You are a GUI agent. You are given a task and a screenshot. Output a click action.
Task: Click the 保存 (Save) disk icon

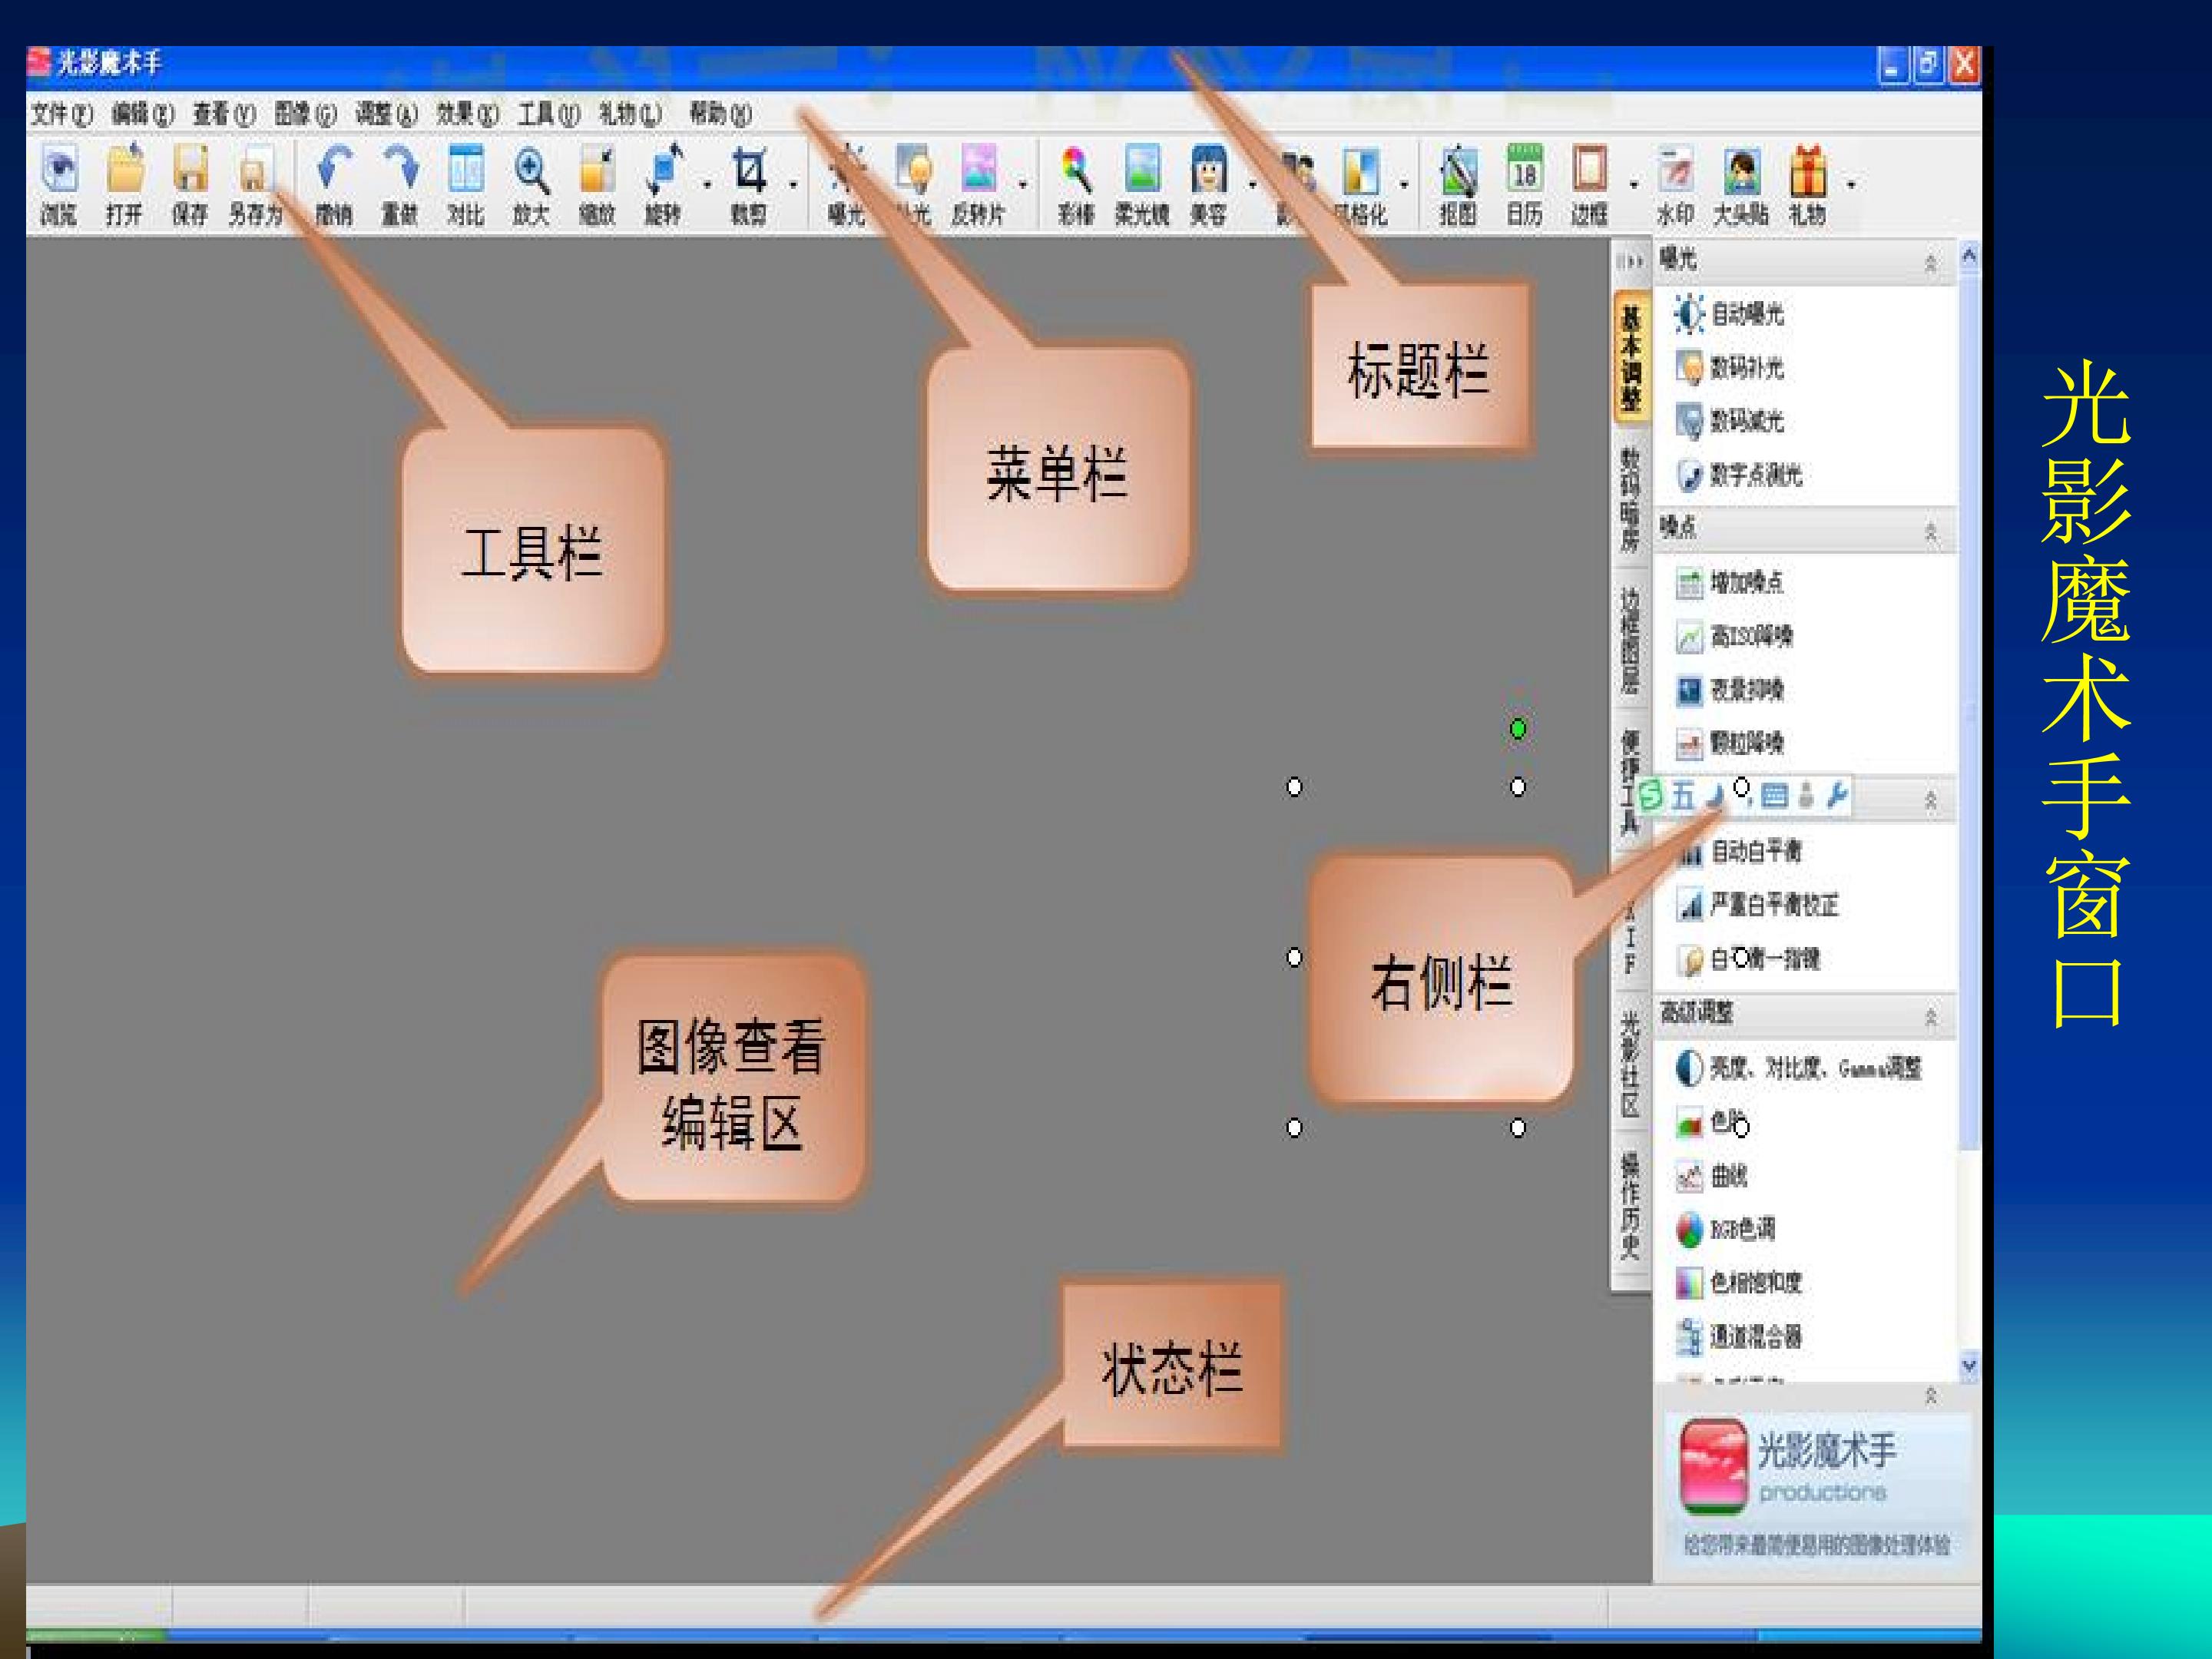click(190, 170)
